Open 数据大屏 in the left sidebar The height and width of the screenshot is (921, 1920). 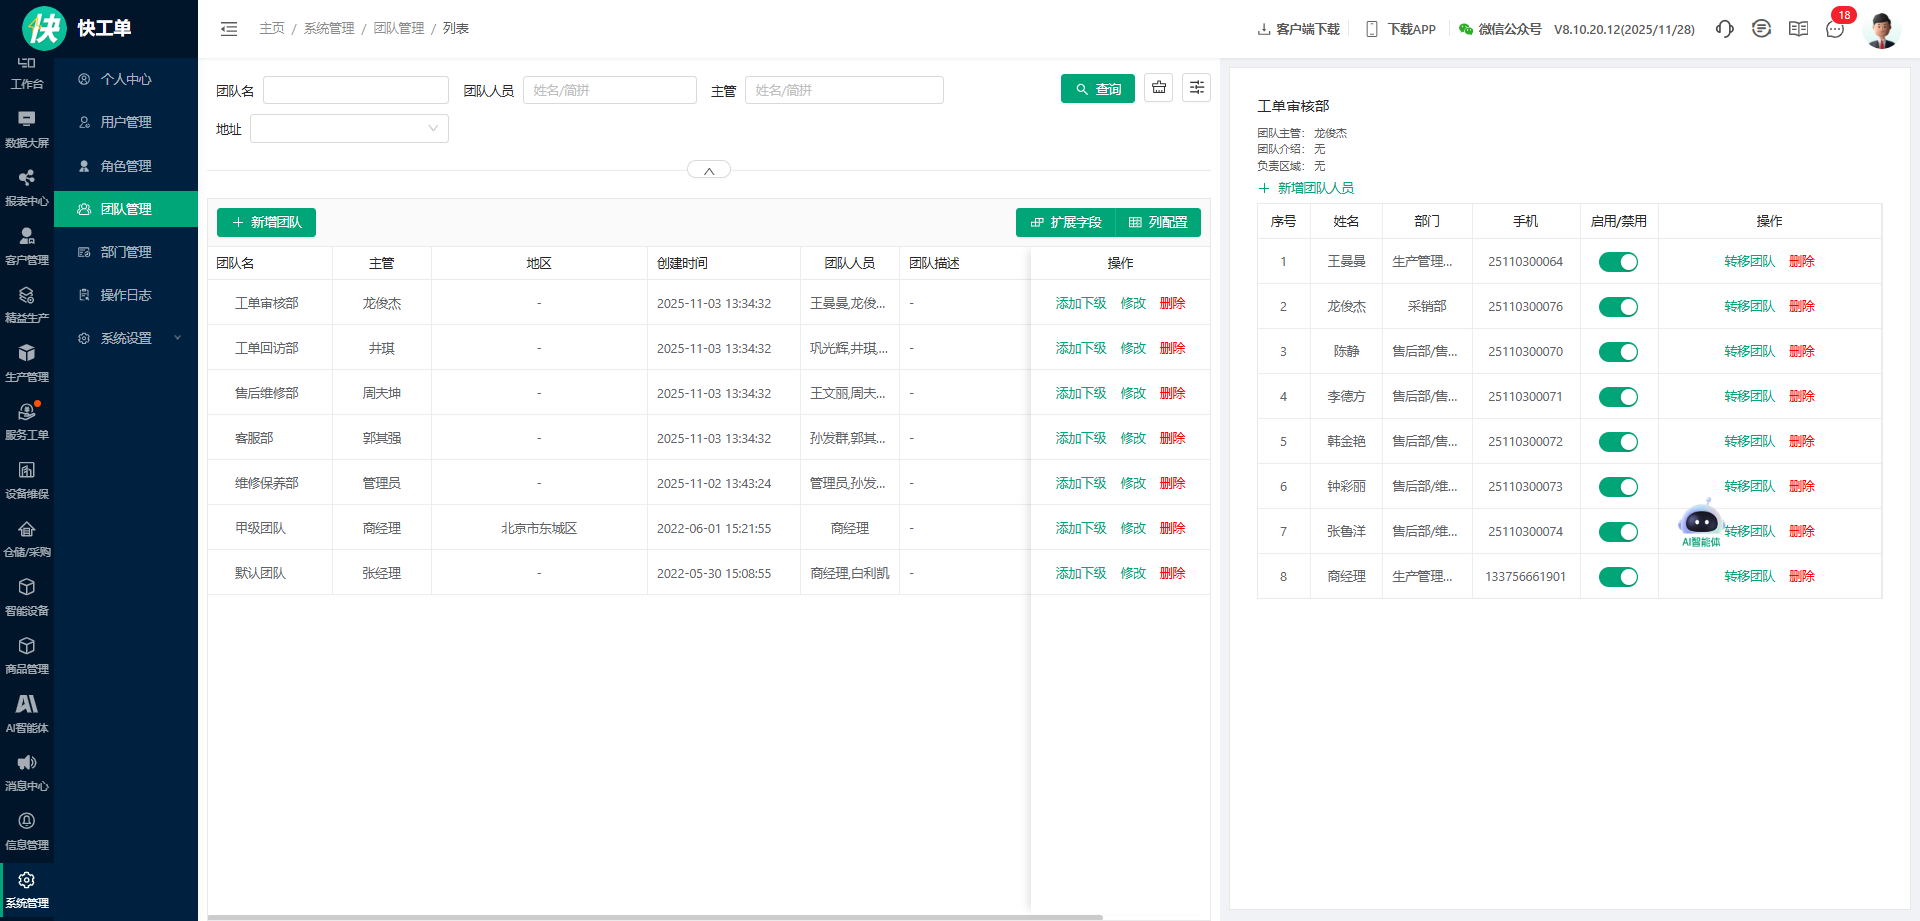pyautogui.click(x=27, y=129)
